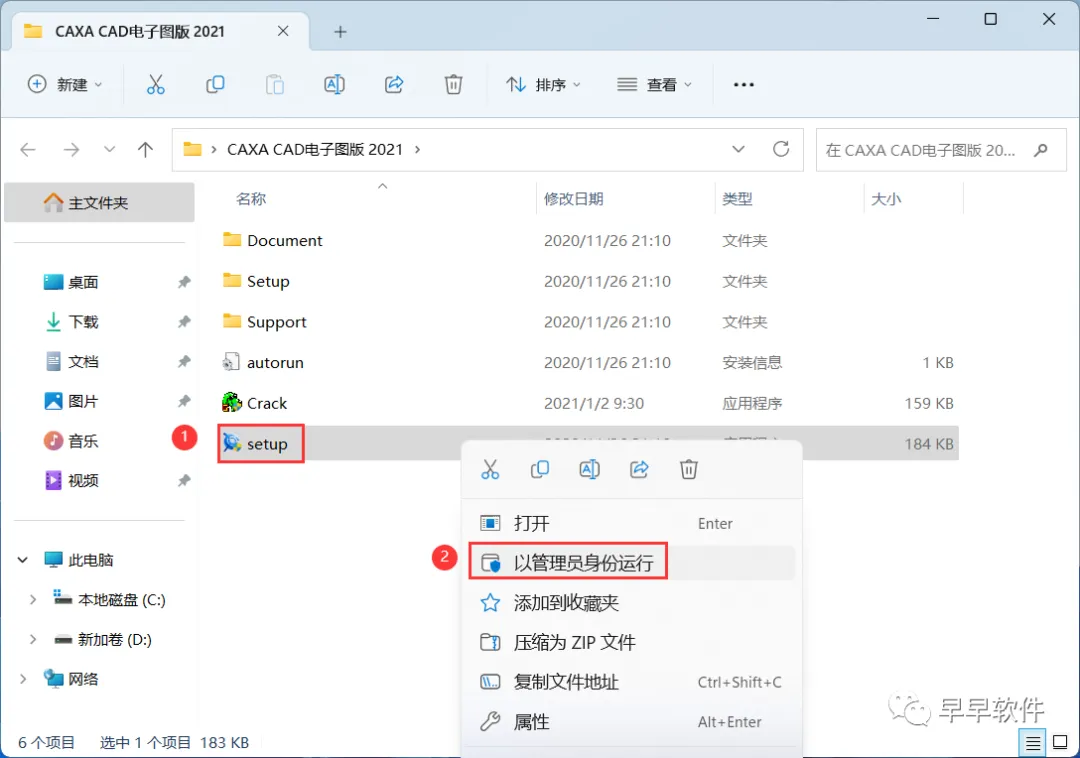Select the Crack application icon
This screenshot has height=758, width=1080.
231,402
